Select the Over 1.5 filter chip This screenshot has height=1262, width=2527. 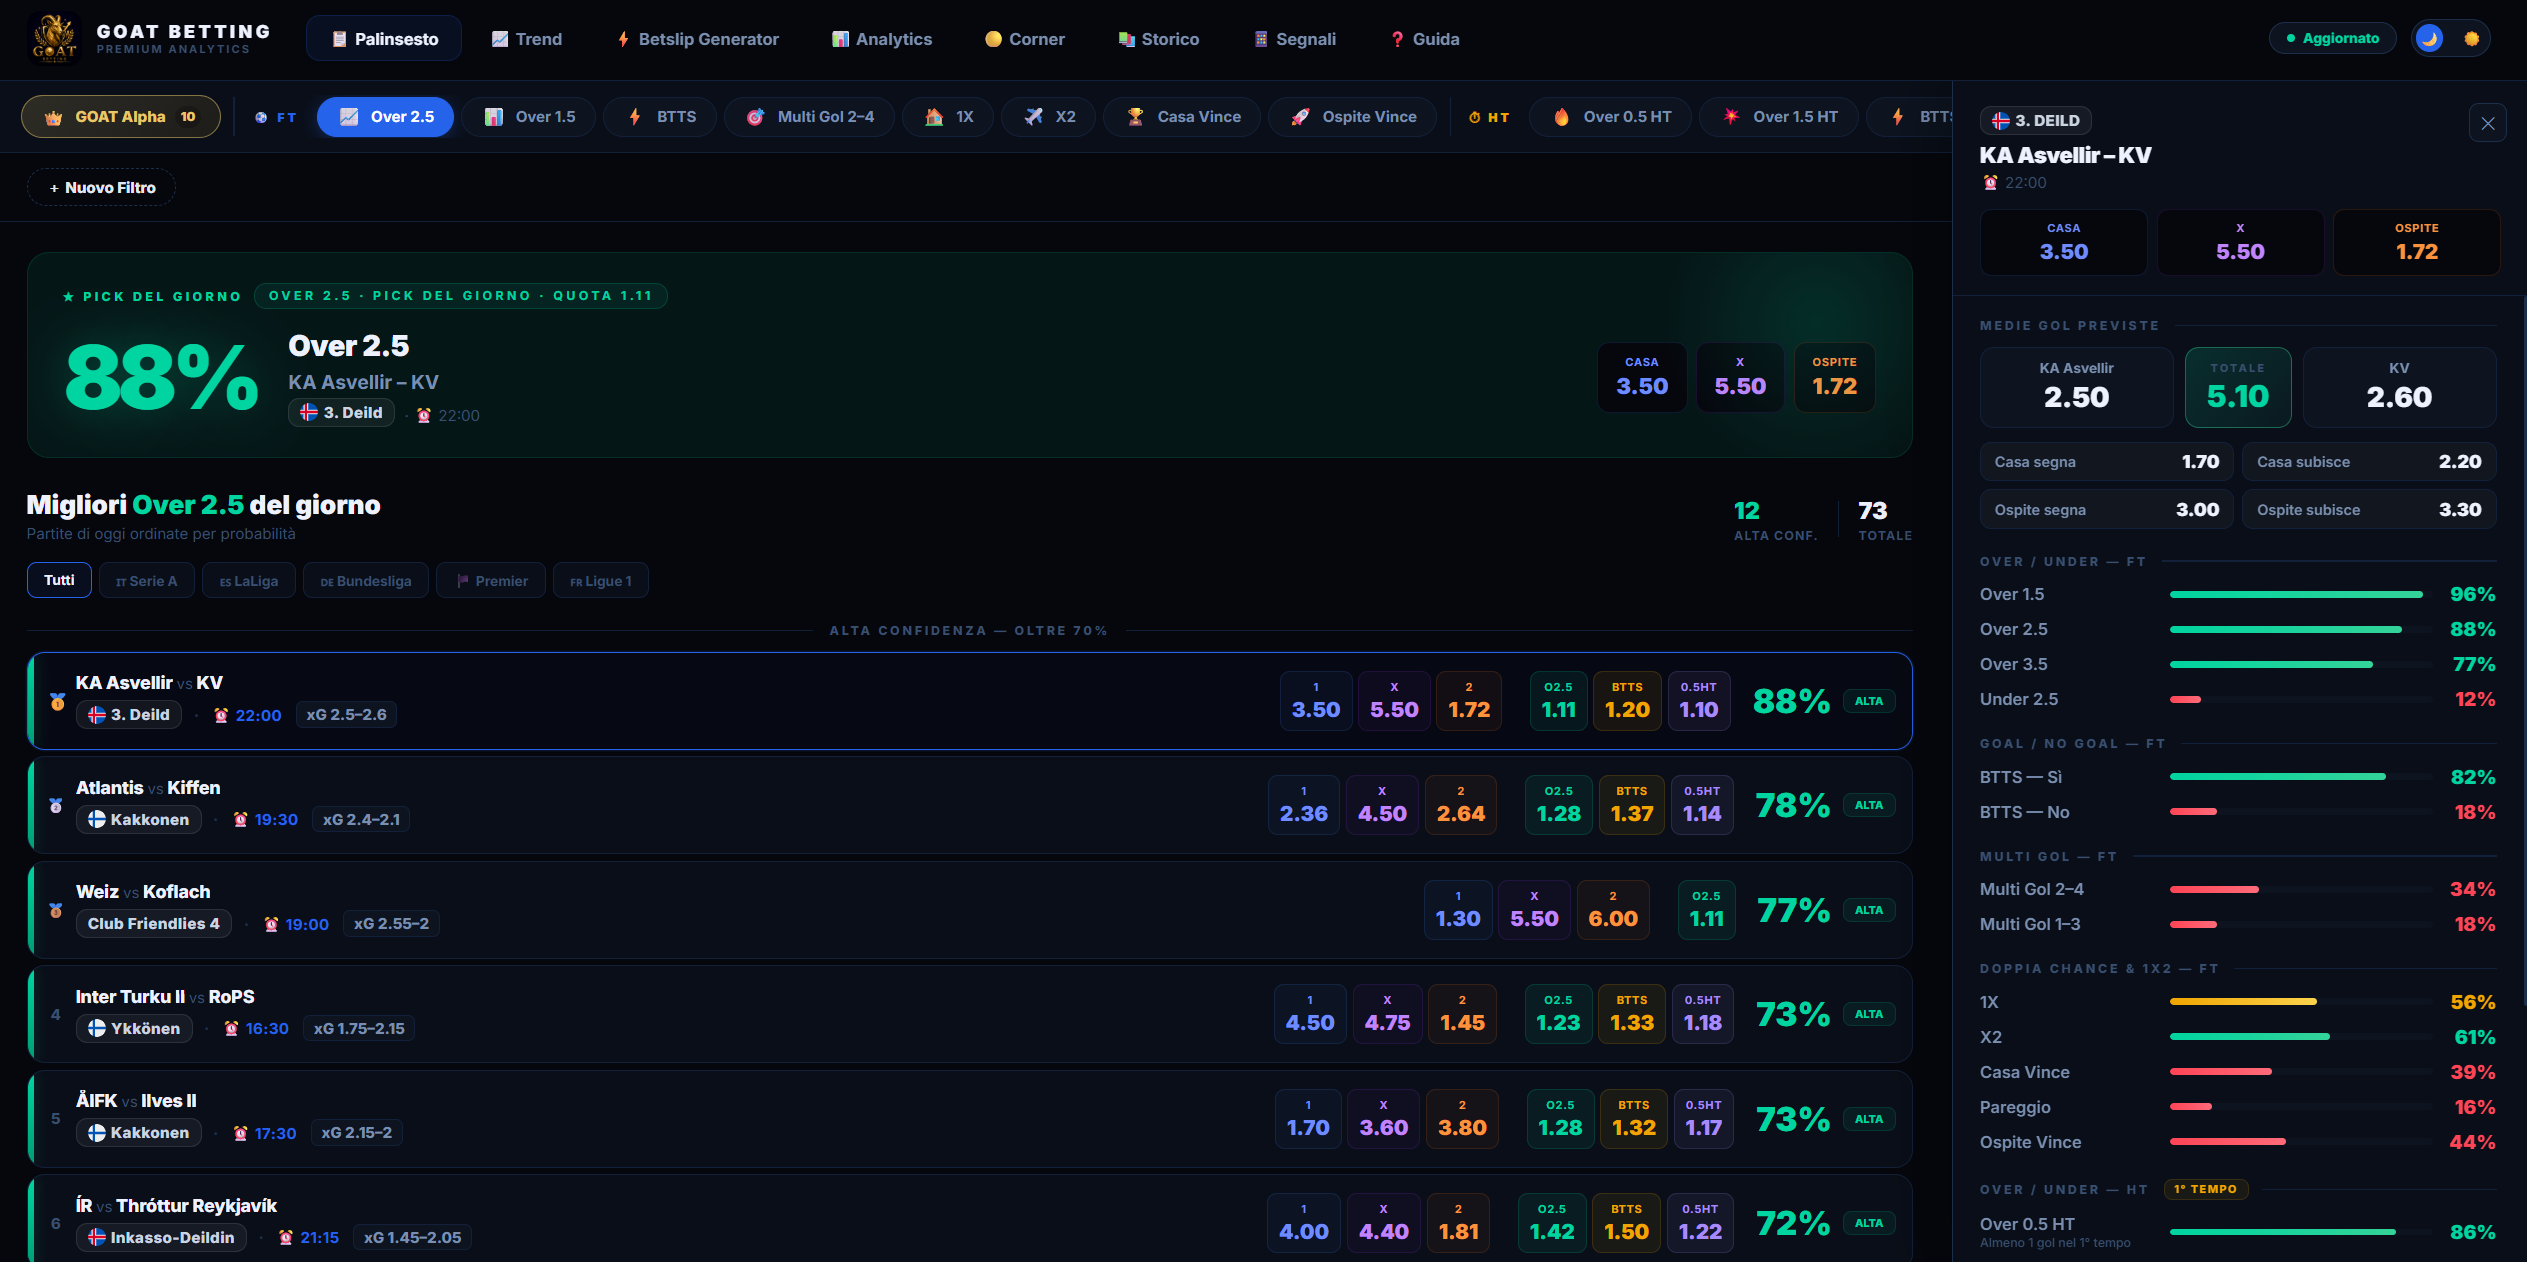530,117
